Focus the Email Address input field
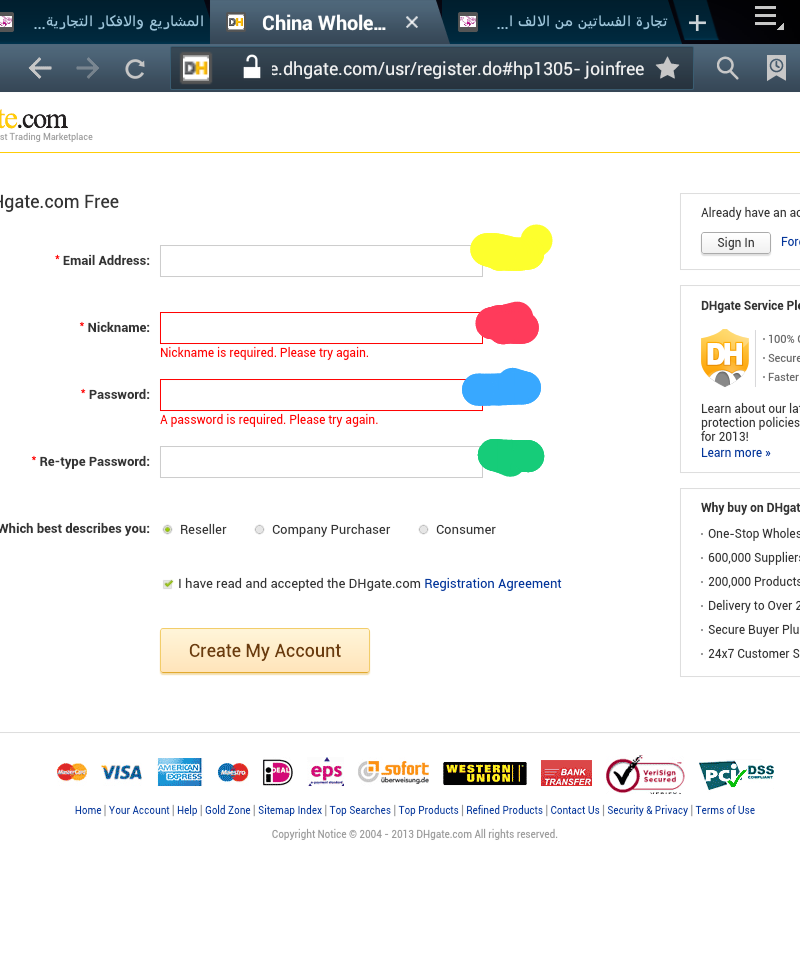Image resolution: width=800 pixels, height=974 pixels. pos(320,261)
